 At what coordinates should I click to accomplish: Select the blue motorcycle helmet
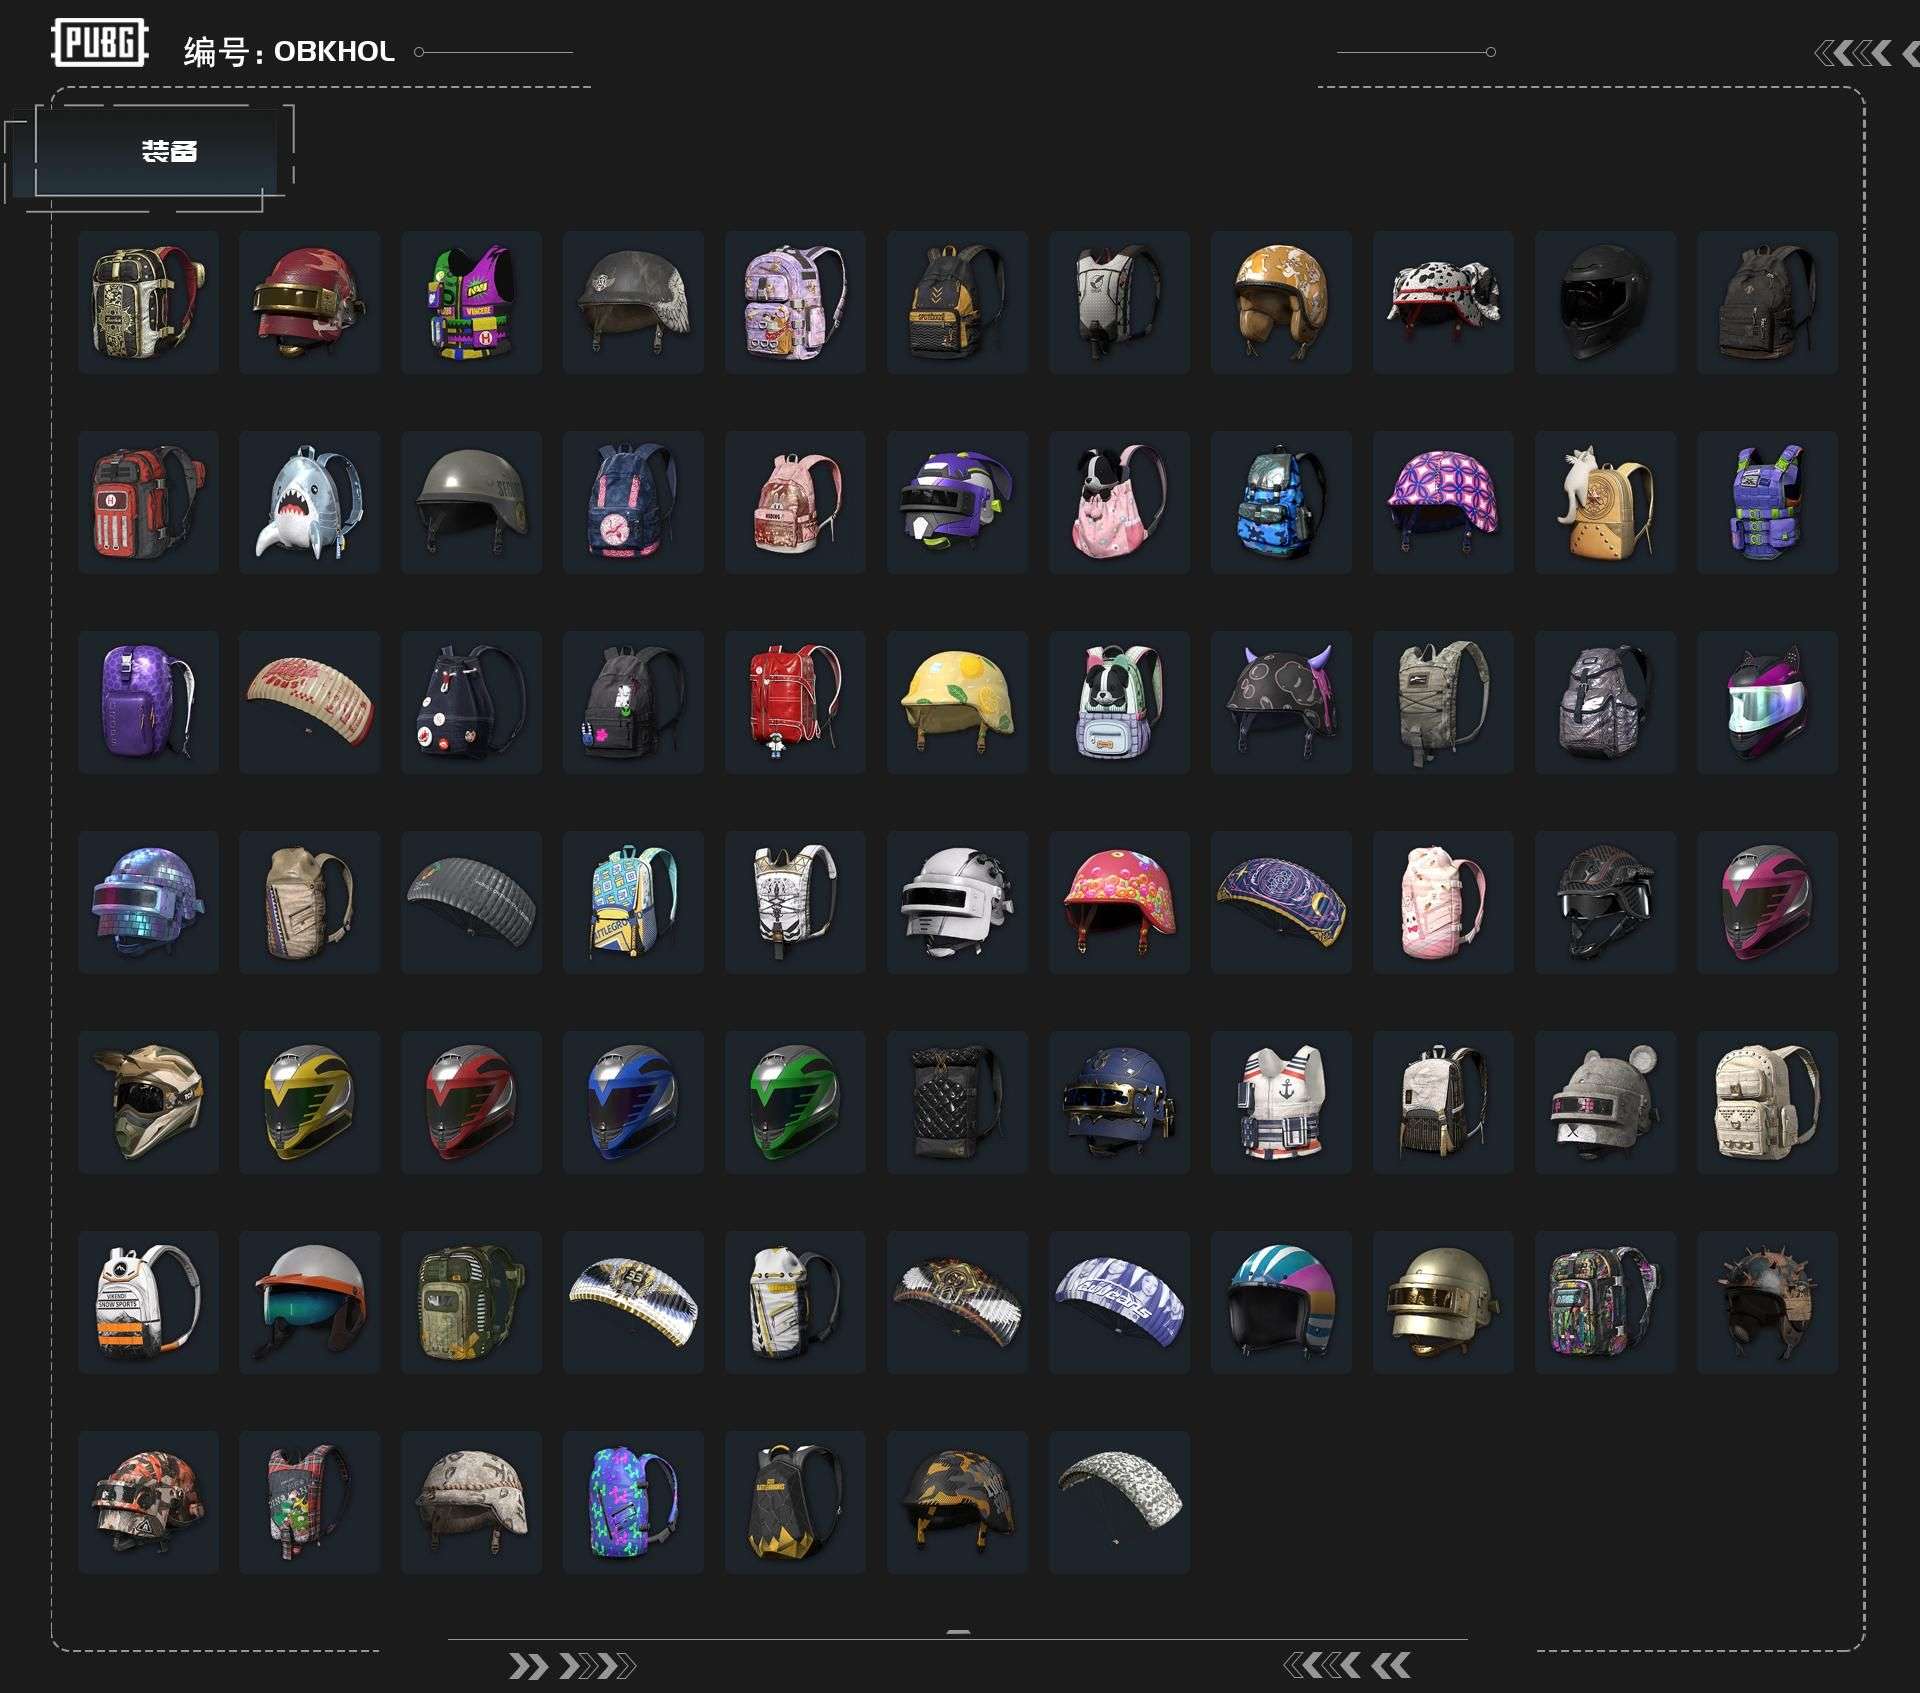pyautogui.click(x=634, y=1102)
